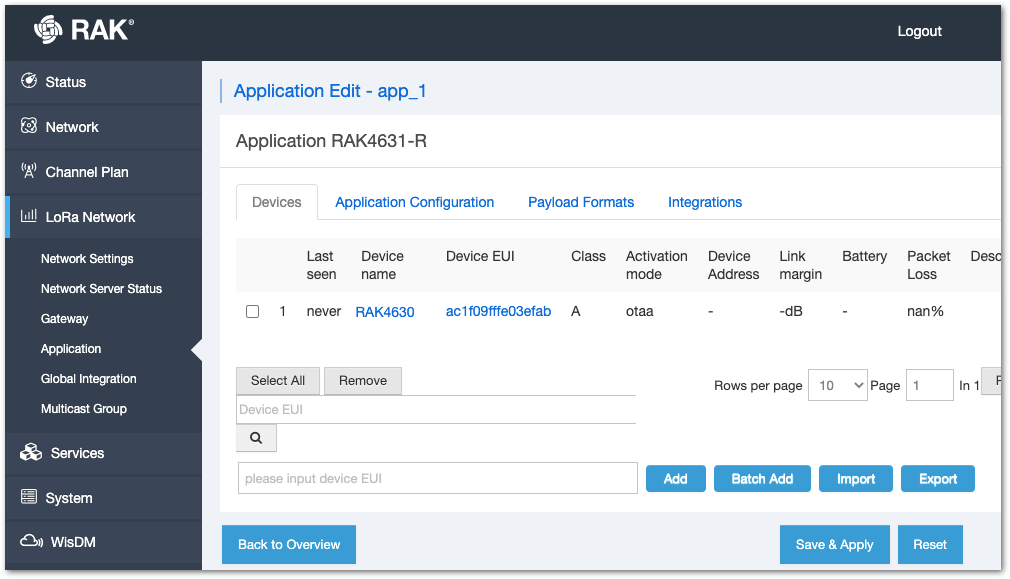Click the Reset button
Viewport: 1010px width, 579px height.
click(930, 544)
